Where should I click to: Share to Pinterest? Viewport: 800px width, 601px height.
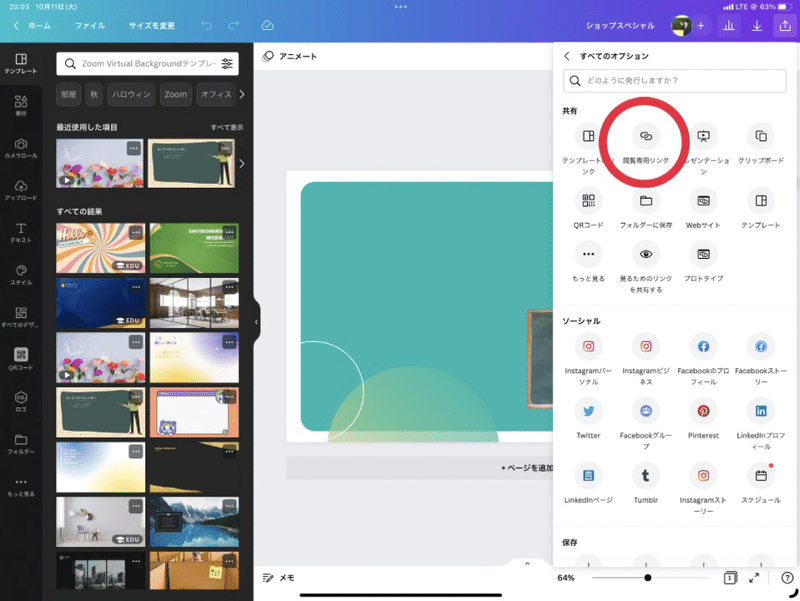(703, 419)
